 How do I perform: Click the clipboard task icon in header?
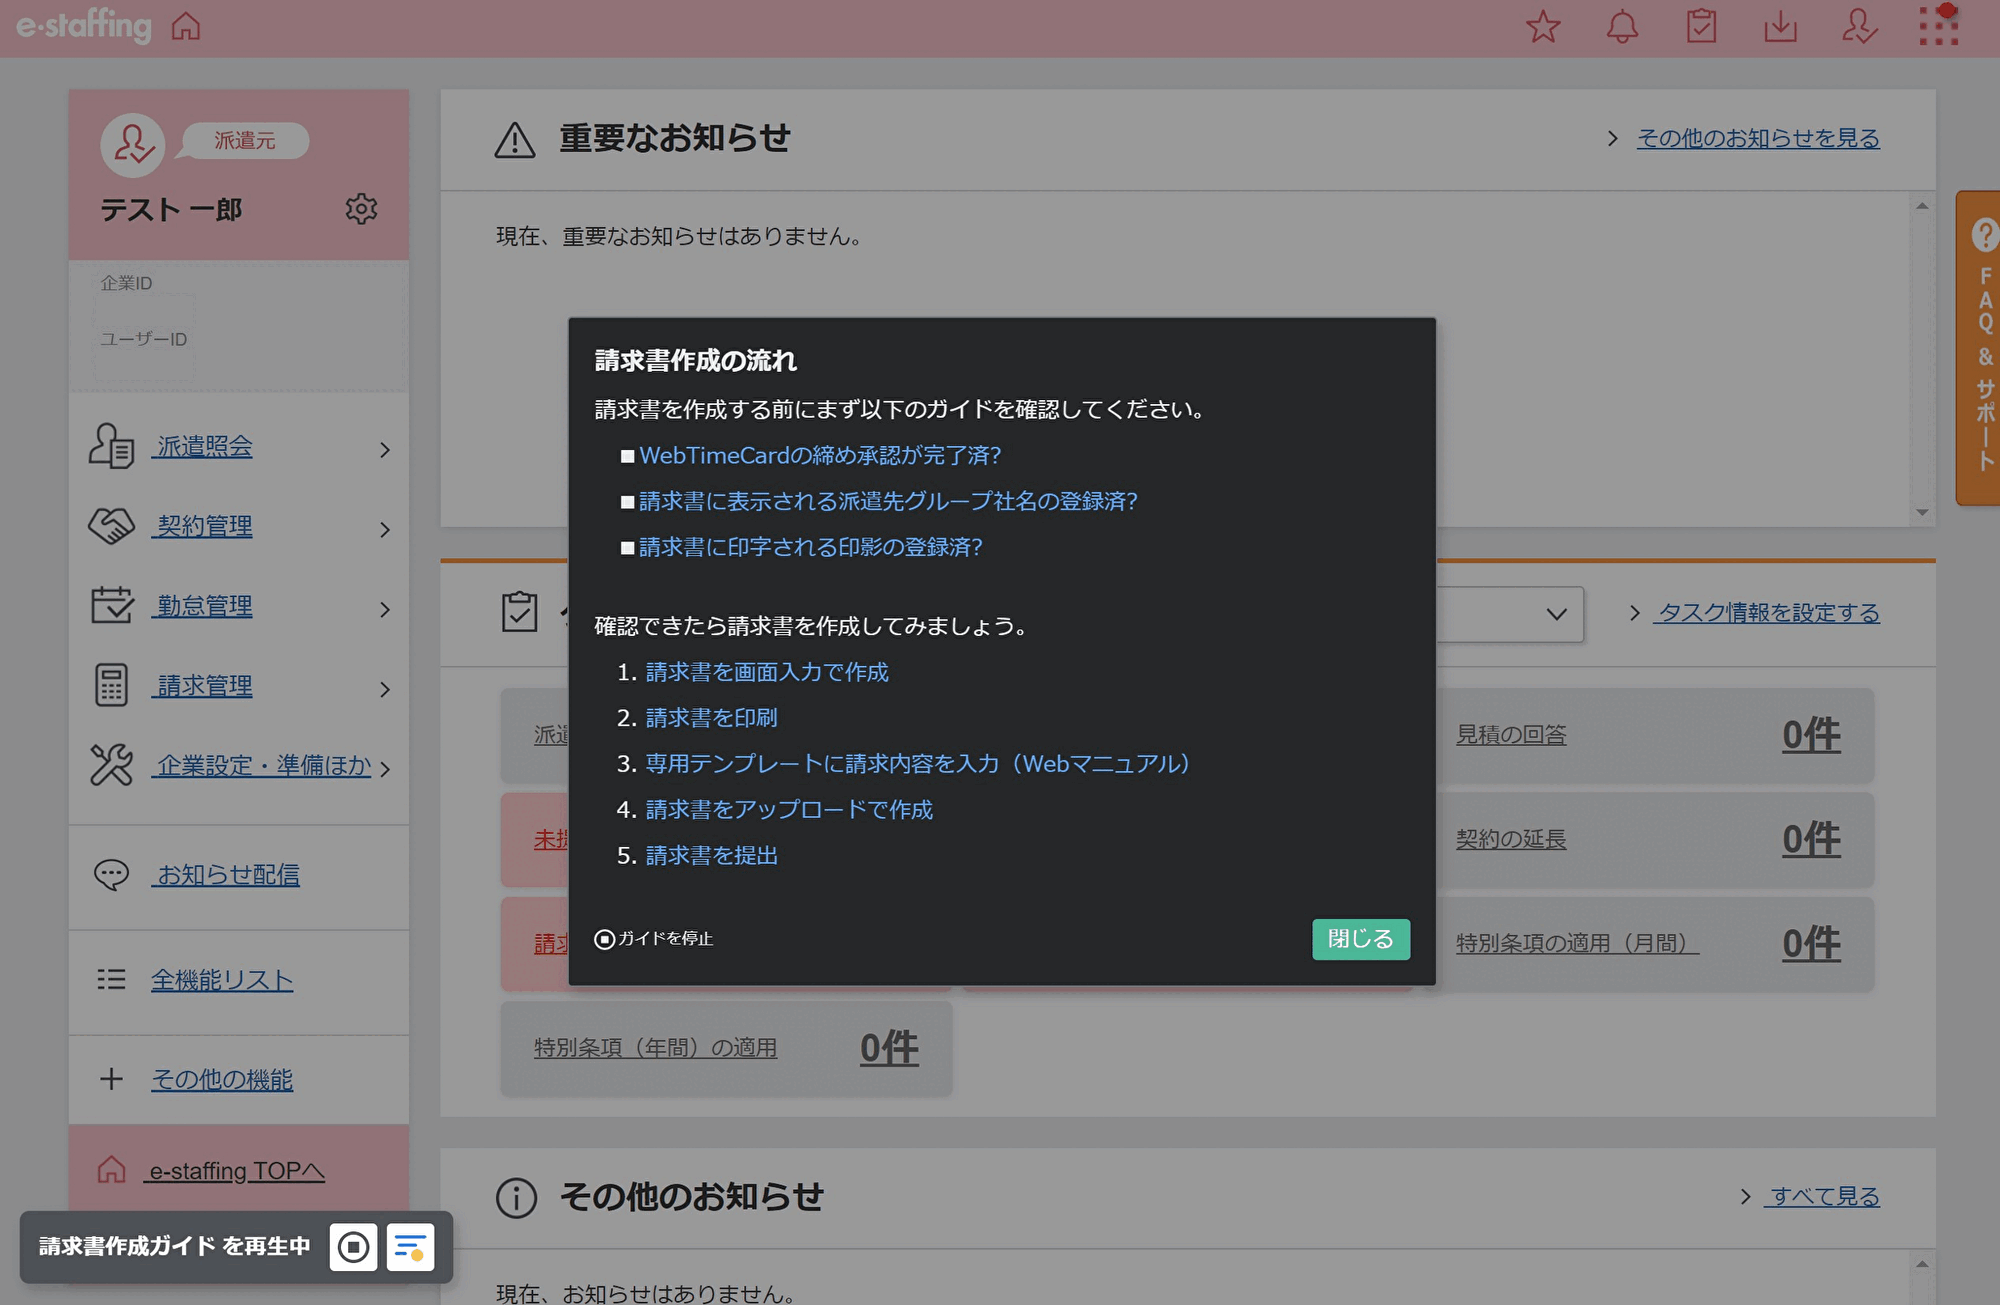point(1701,27)
